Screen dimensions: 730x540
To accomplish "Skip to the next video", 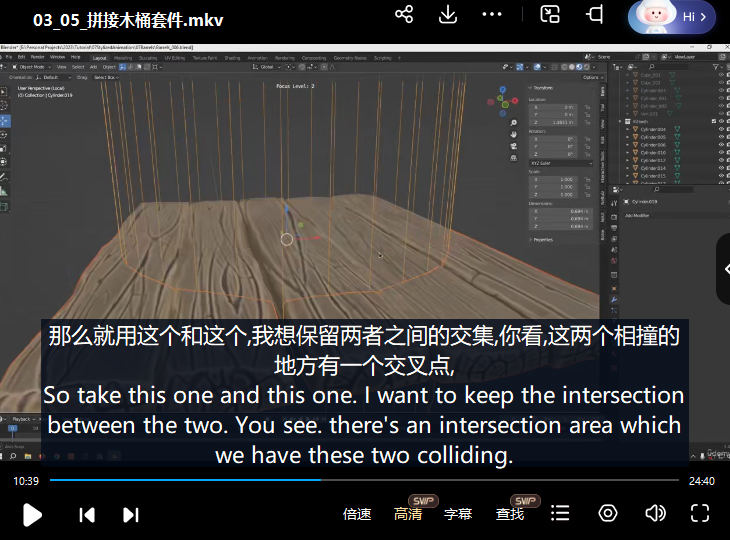I will pyautogui.click(x=130, y=514).
